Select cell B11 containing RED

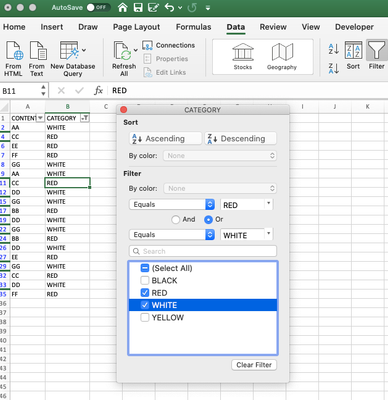(x=67, y=183)
